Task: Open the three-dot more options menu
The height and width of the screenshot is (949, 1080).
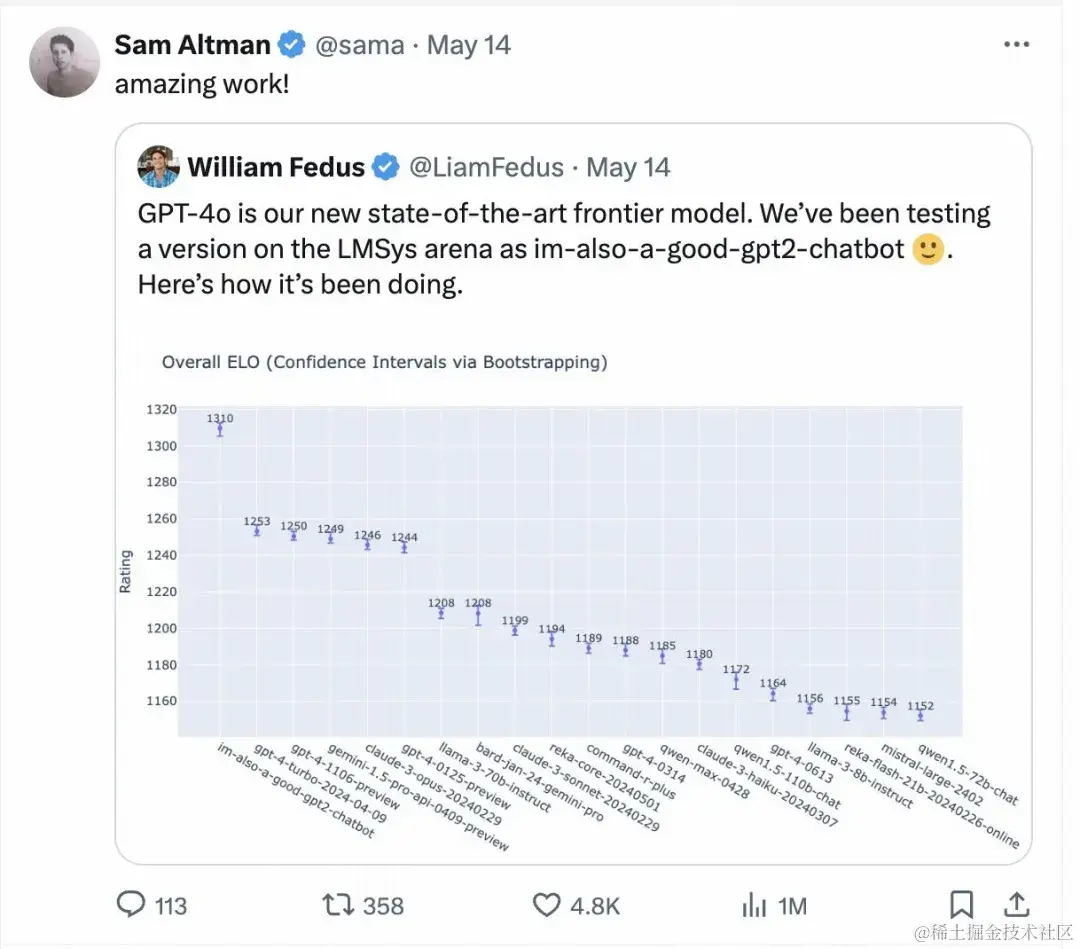Action: 1016,45
